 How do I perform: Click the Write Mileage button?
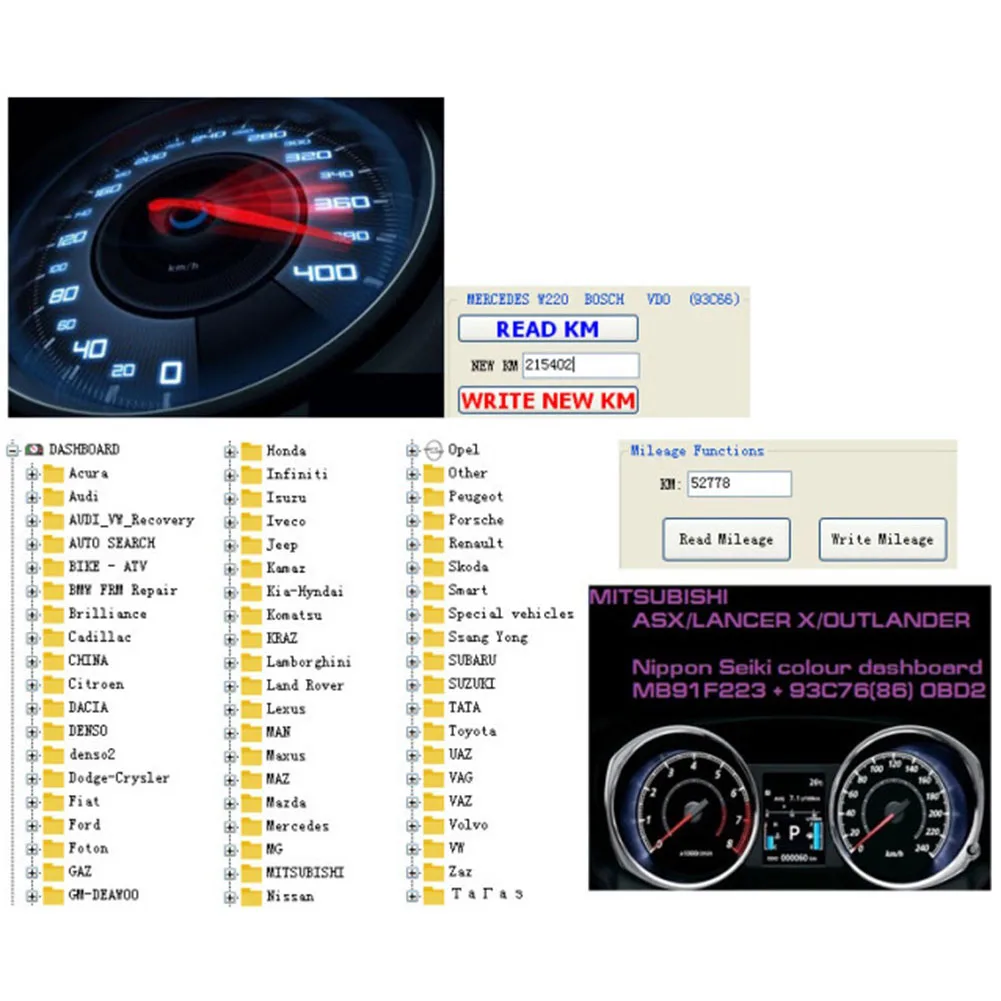[882, 539]
